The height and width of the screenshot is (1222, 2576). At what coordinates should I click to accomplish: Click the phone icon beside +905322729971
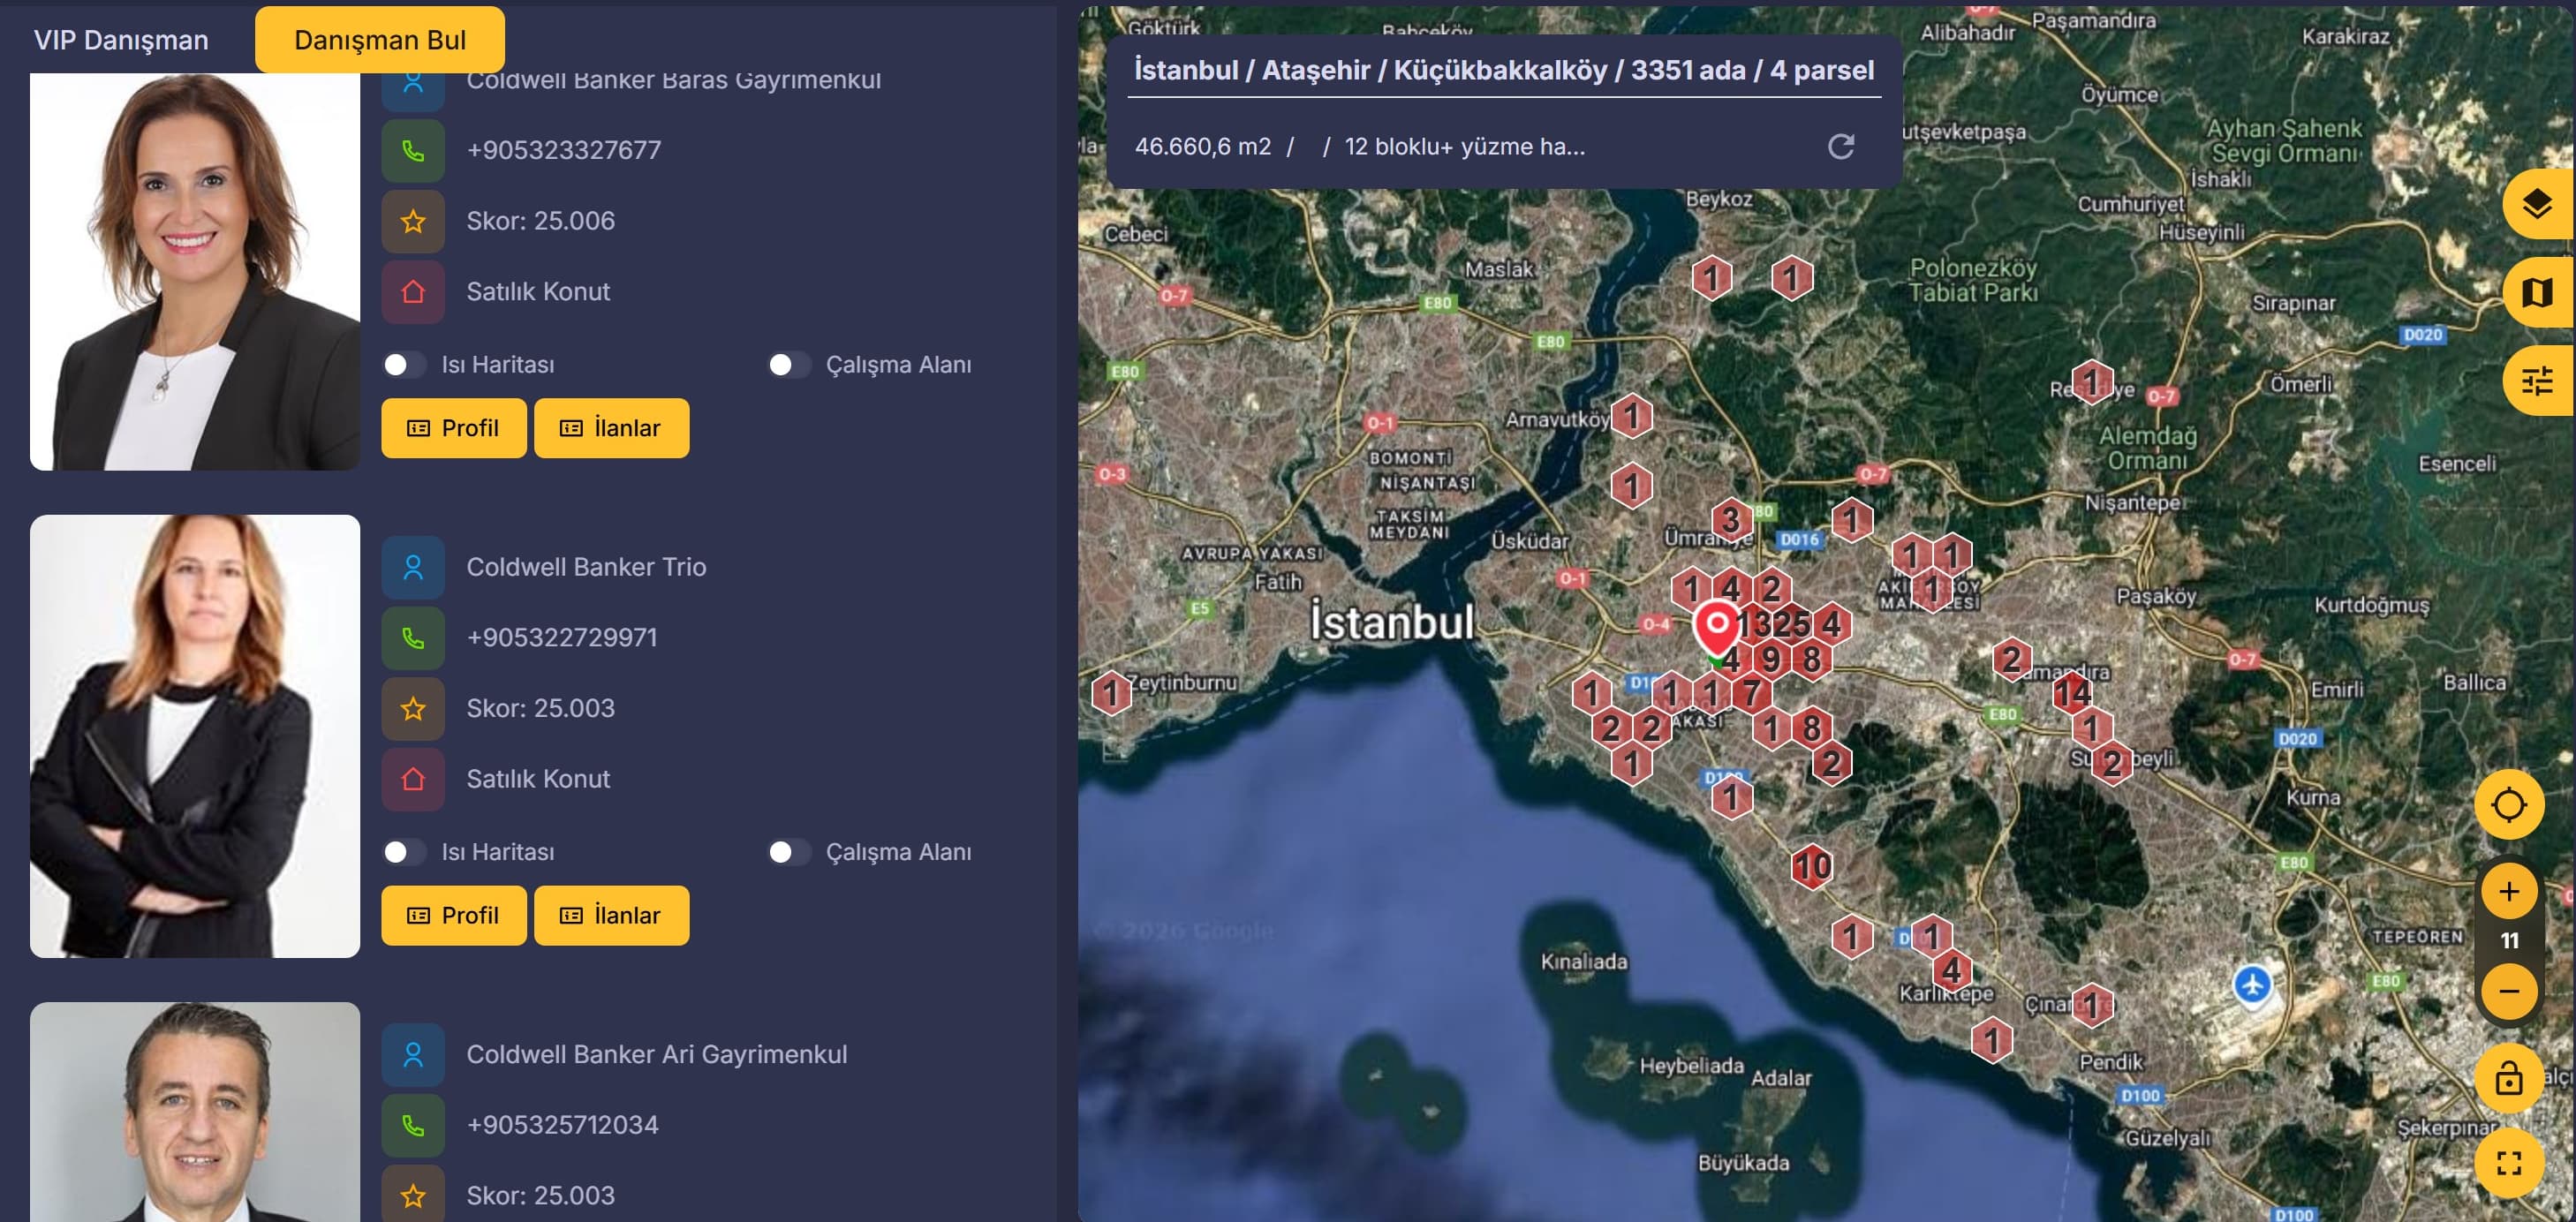pos(413,638)
